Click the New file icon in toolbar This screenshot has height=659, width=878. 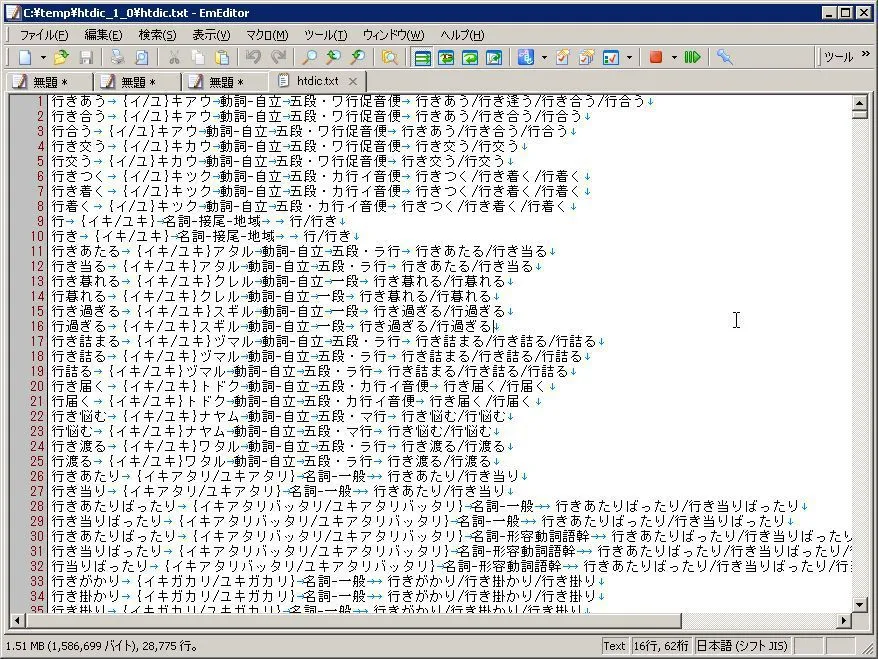25,58
